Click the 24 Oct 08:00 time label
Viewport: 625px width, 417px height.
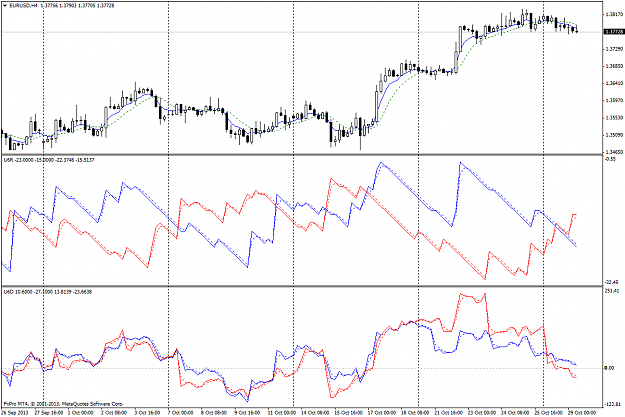pos(515,413)
